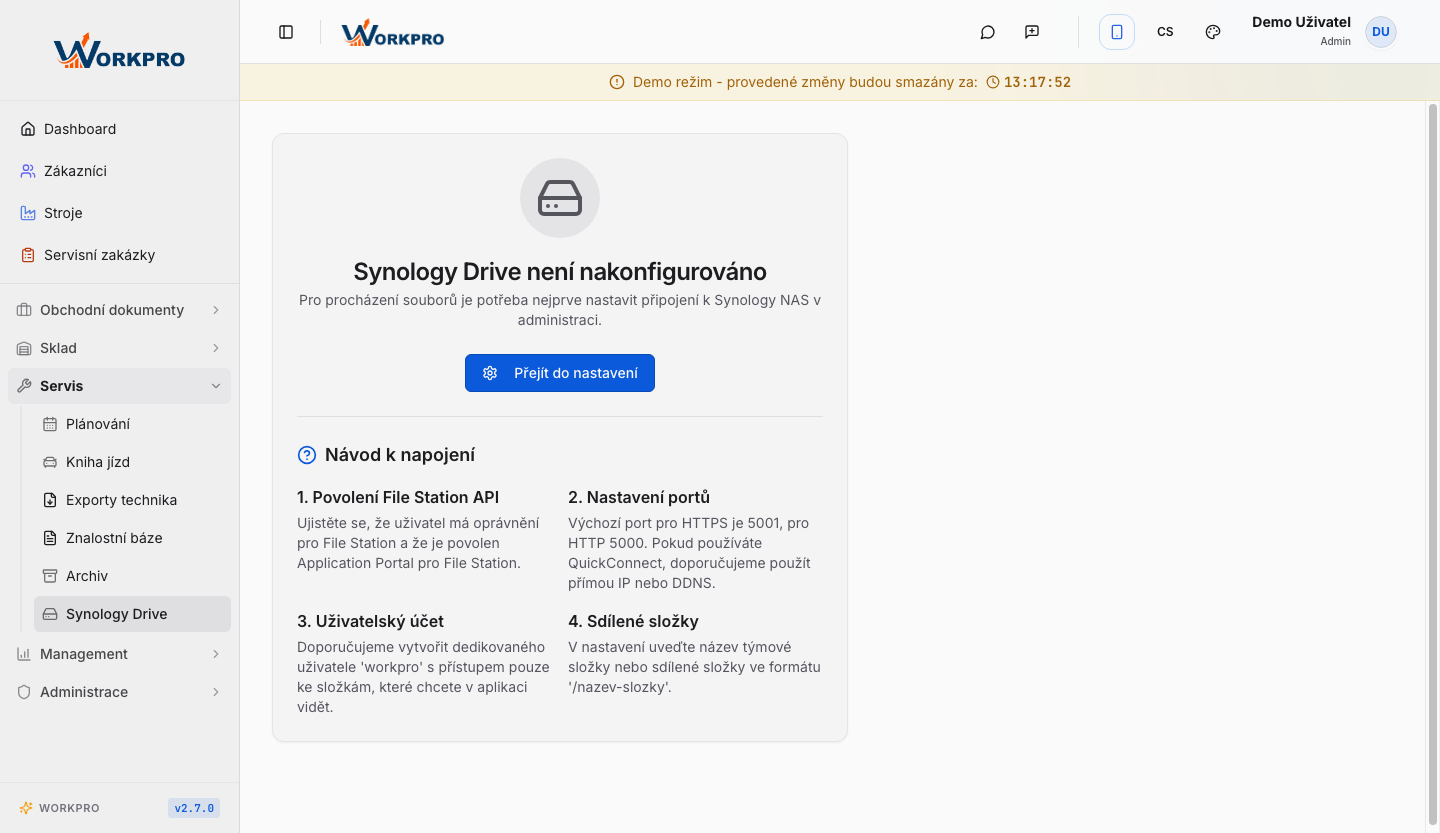Open Servisní zakázky in sidebar
Image resolution: width=1440 pixels, height=833 pixels.
(119, 255)
